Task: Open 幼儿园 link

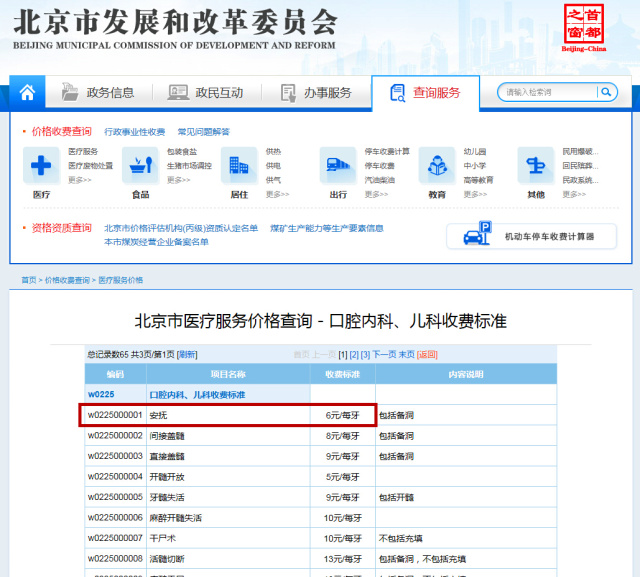Action: pyautogui.click(x=475, y=151)
